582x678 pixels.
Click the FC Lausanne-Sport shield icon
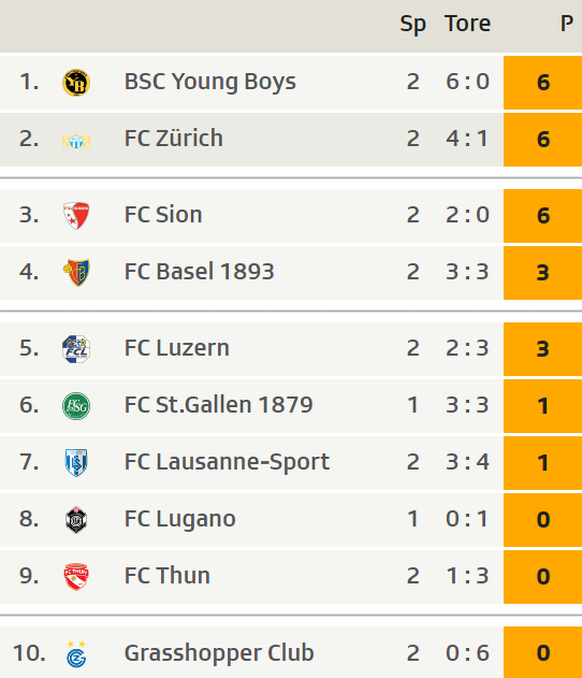click(76, 463)
